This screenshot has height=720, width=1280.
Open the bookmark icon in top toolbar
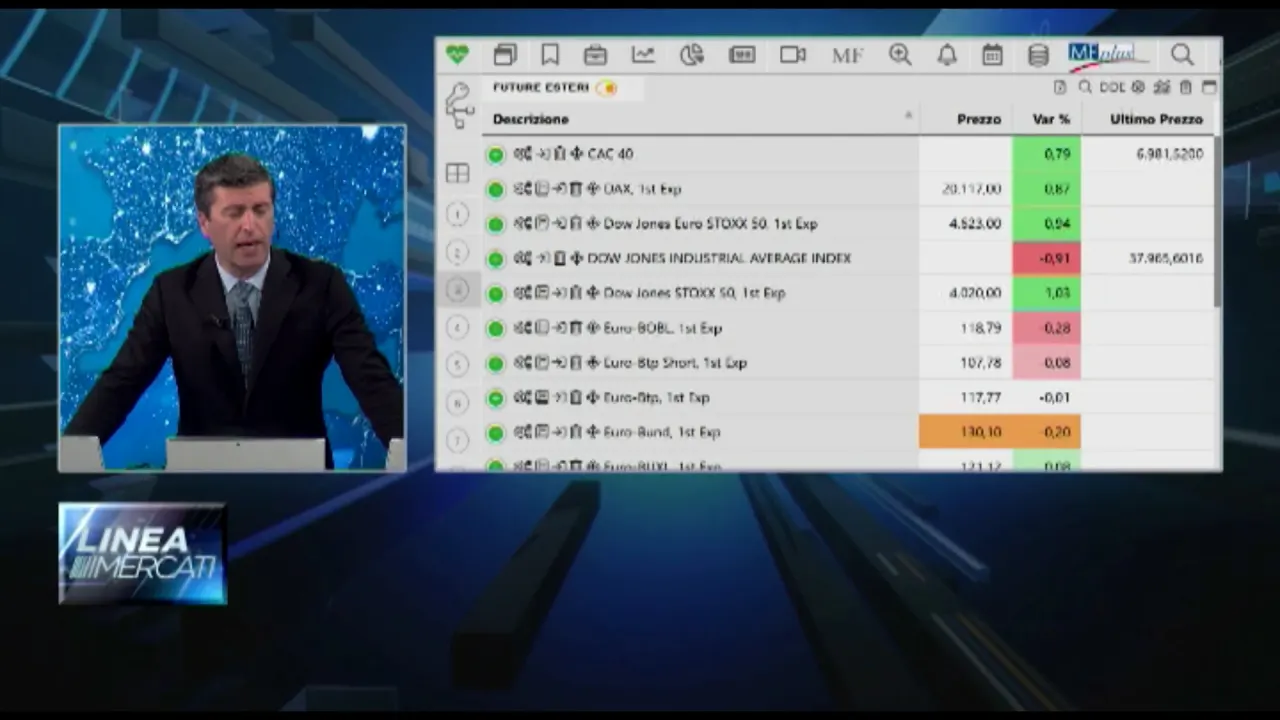pyautogui.click(x=550, y=55)
